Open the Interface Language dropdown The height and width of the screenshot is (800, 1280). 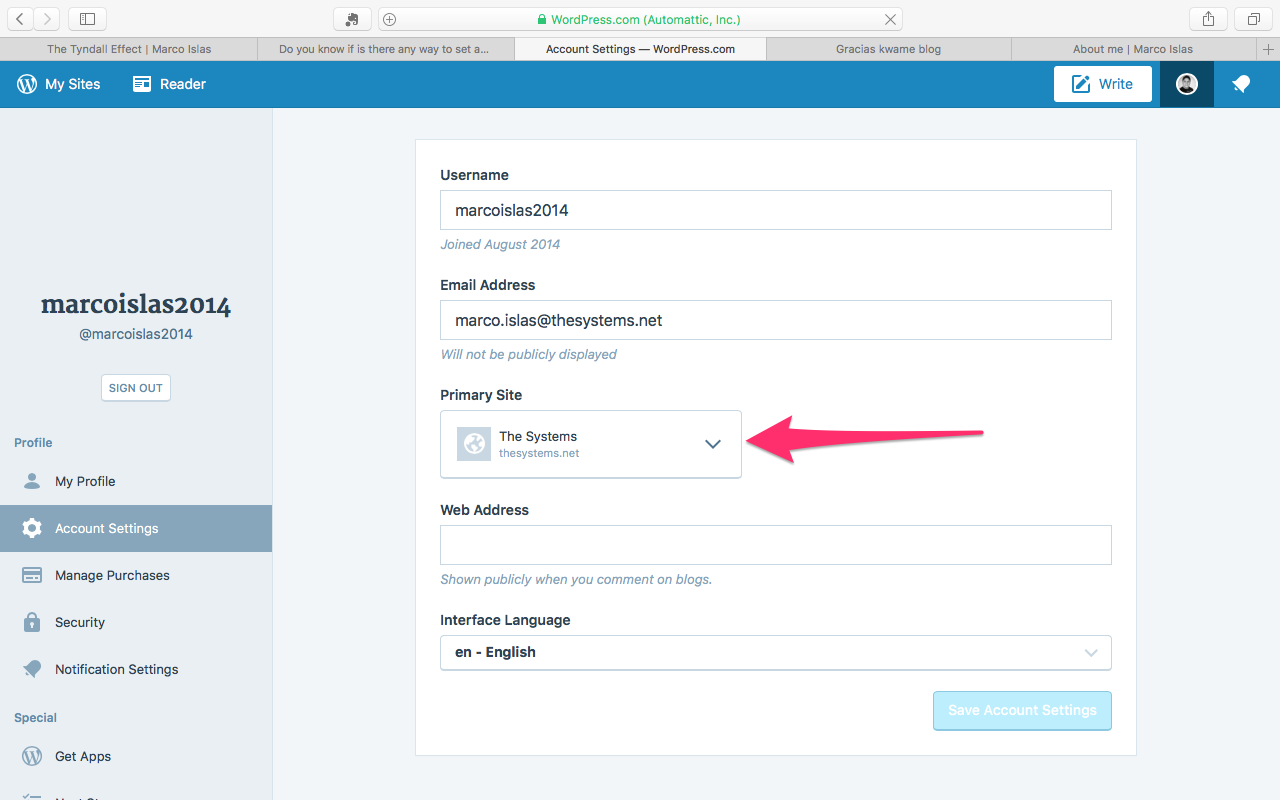coord(776,652)
